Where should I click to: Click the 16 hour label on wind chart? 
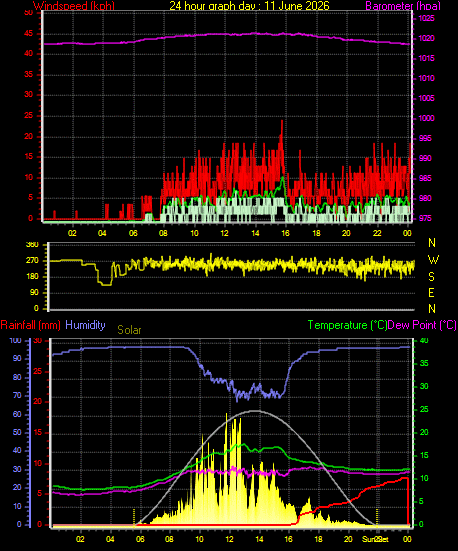(x=285, y=233)
